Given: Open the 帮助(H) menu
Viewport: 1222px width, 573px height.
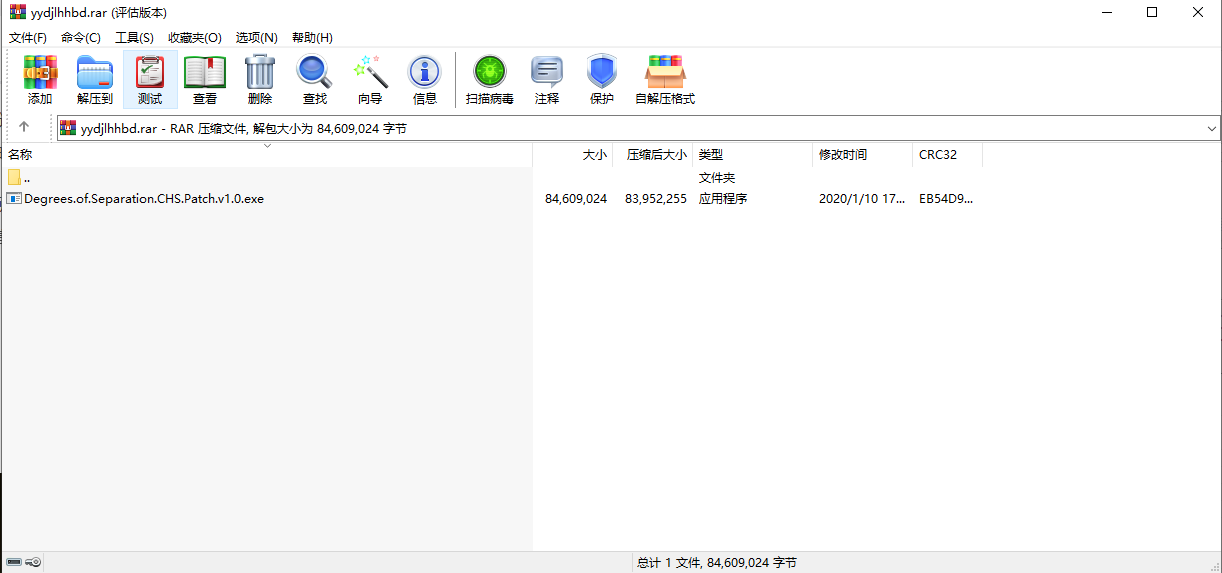Looking at the screenshot, I should click(312, 37).
